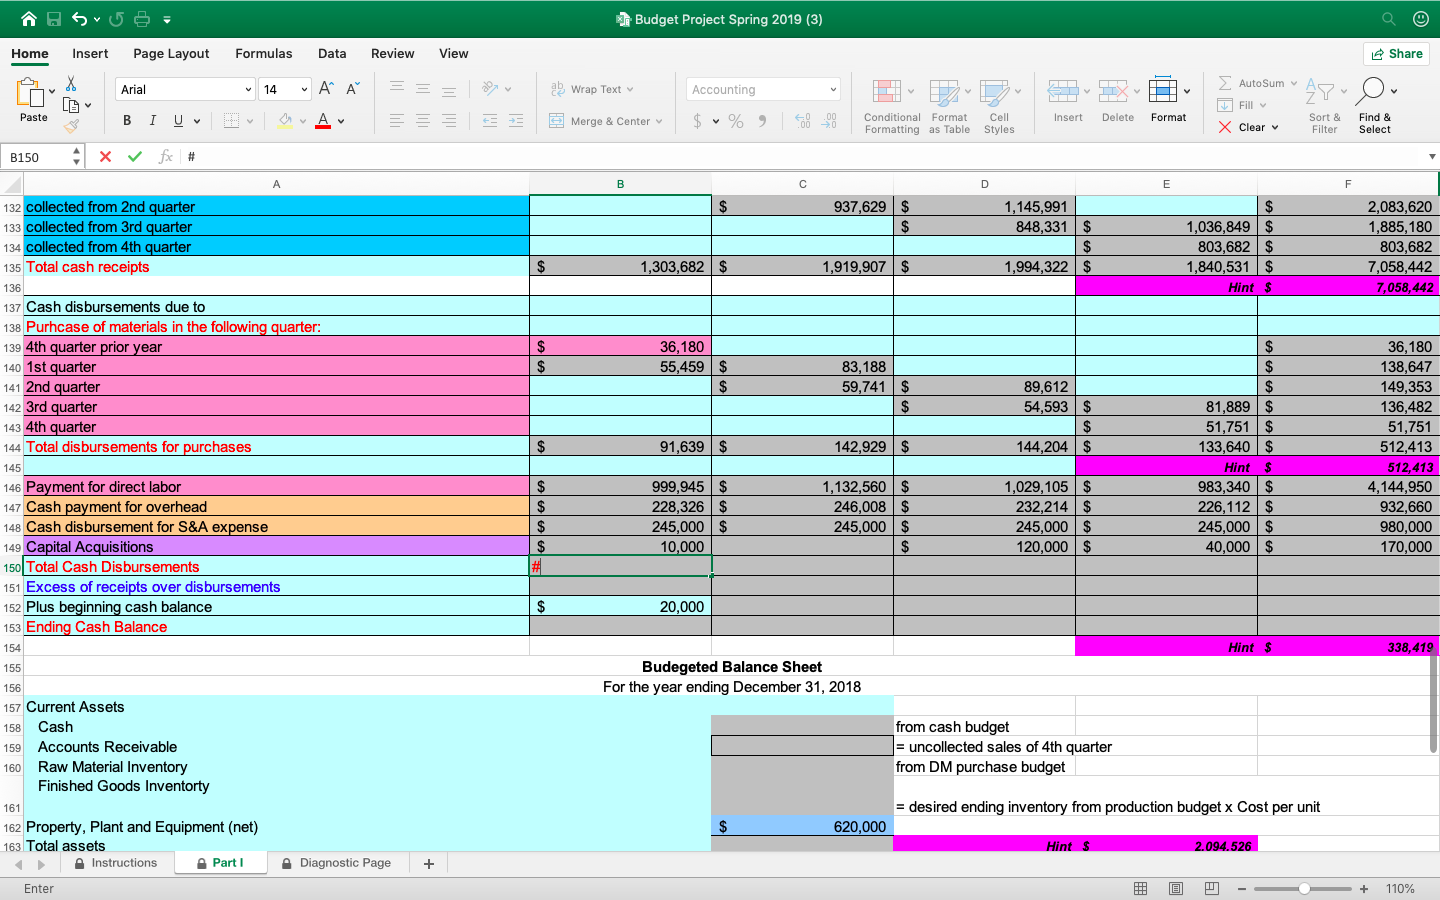Open Sort & Filter
This screenshot has height=900, width=1440.
point(1324,105)
